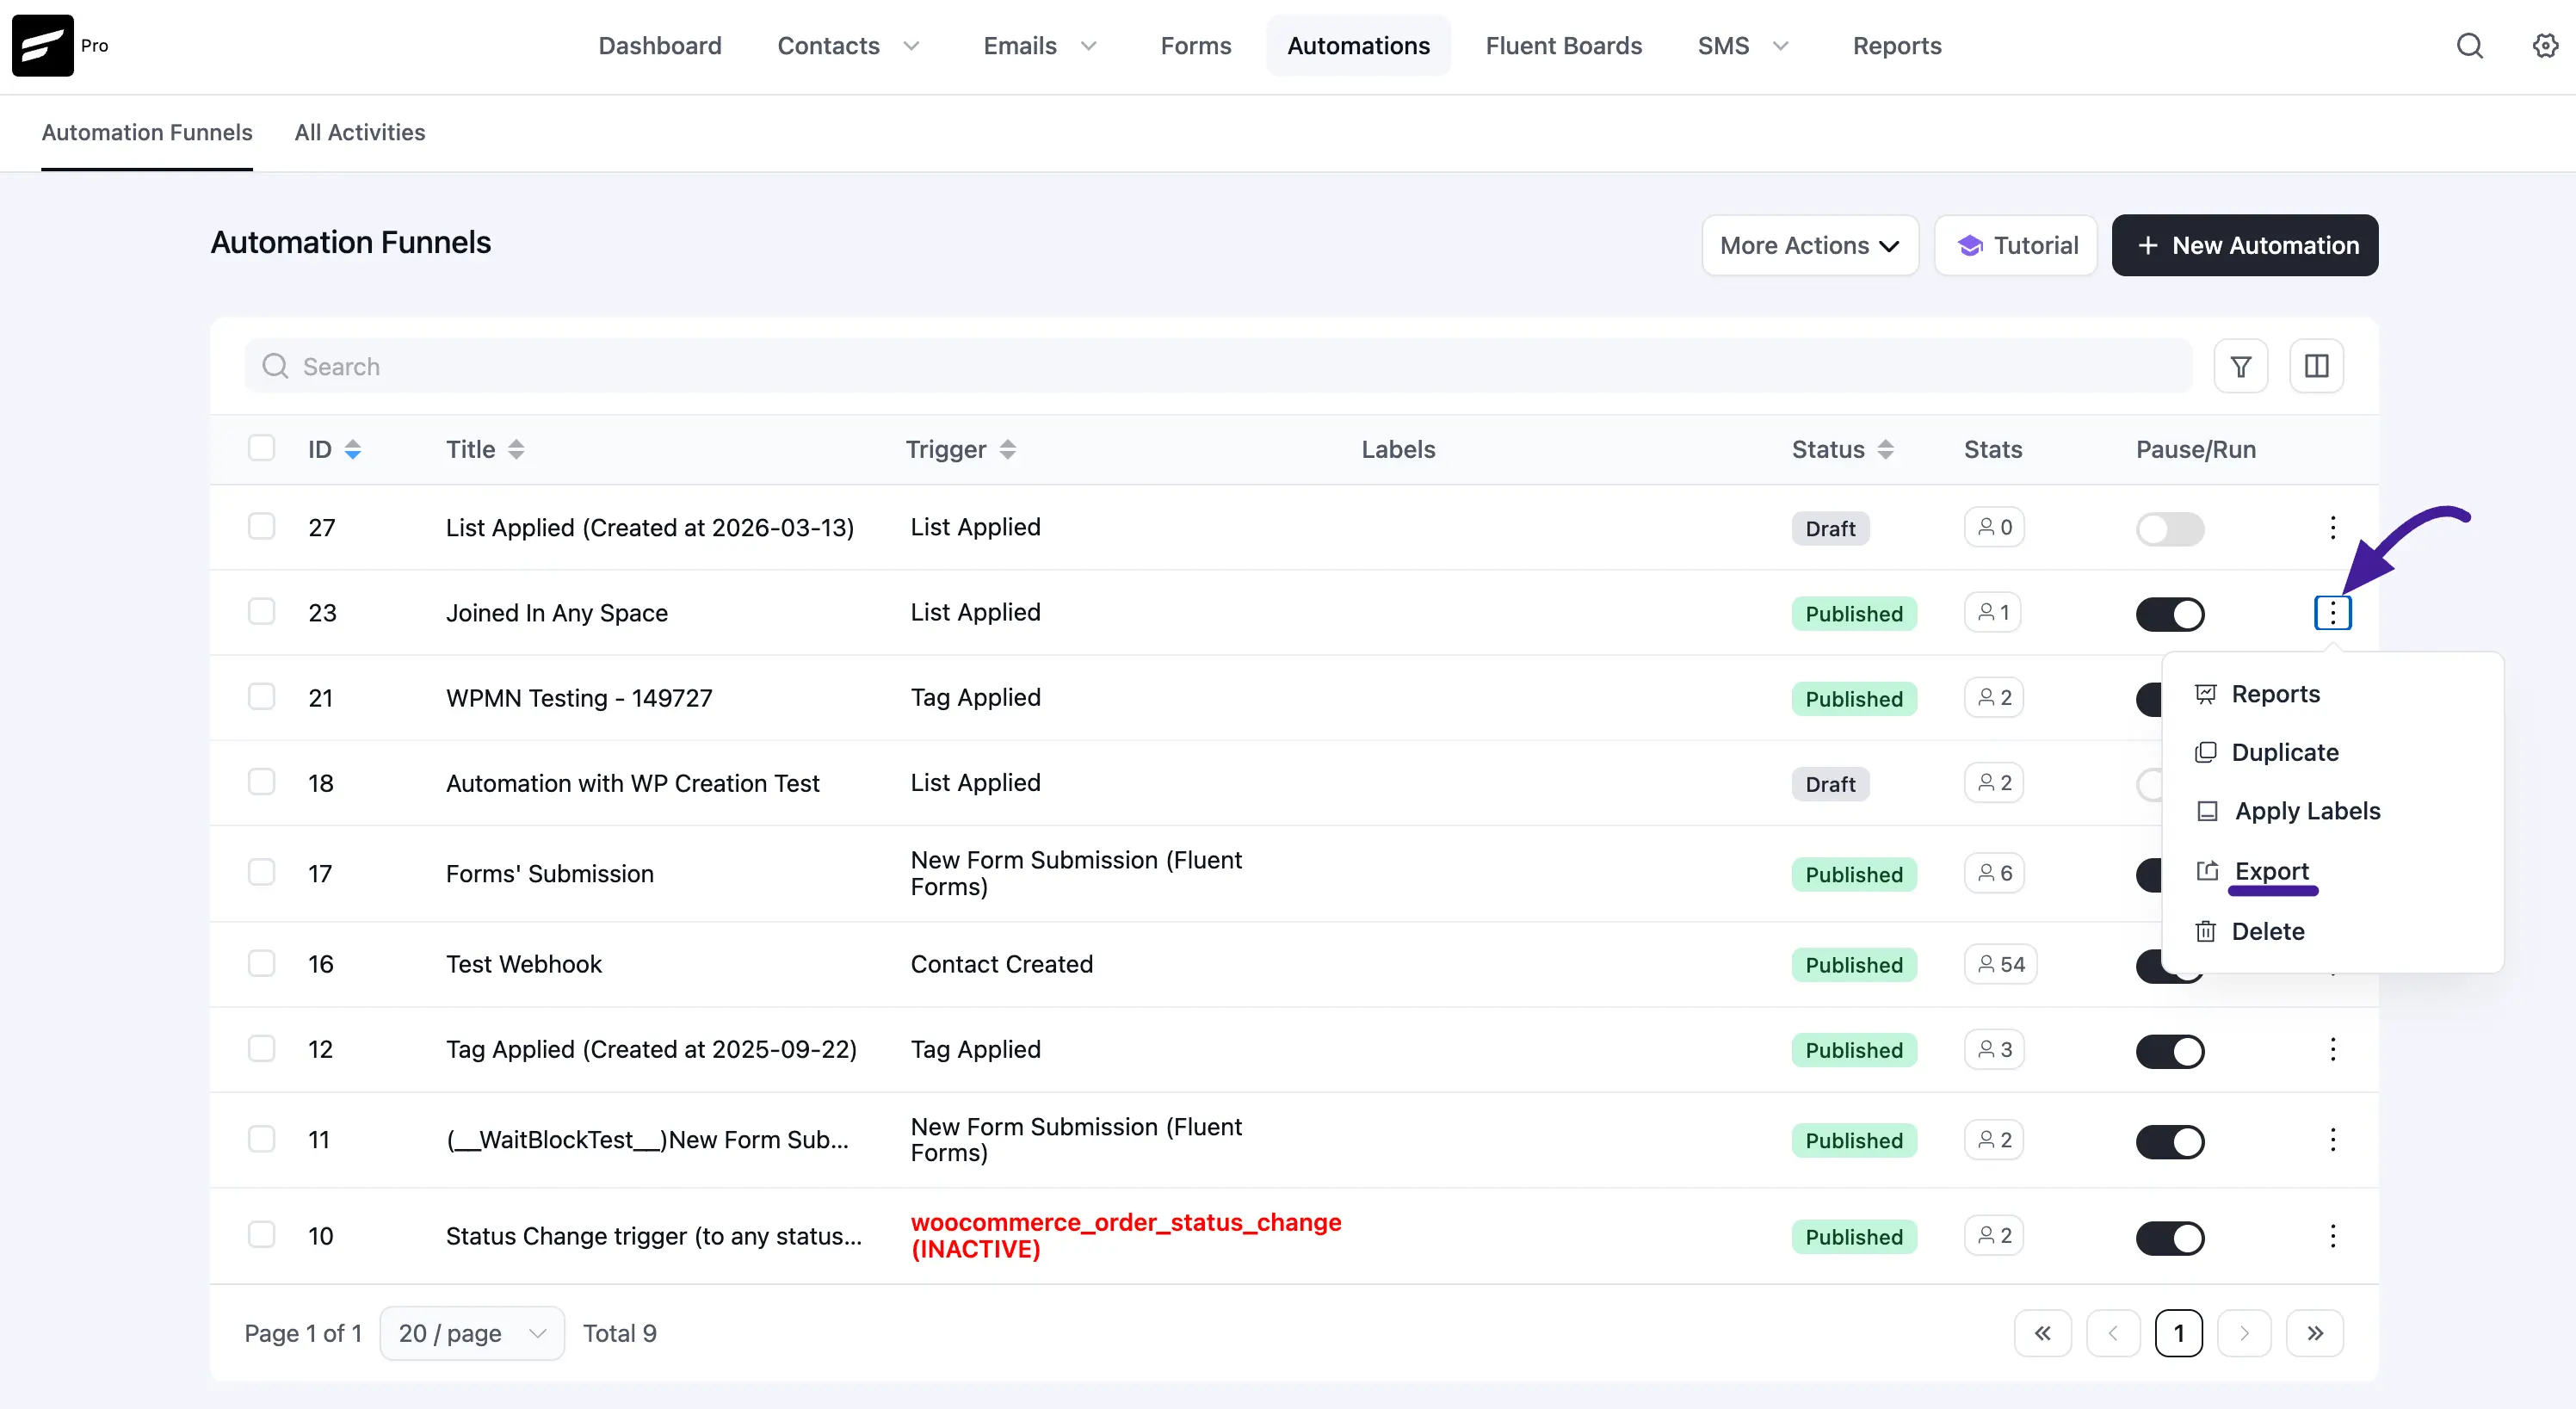Open the Test Webhook automation title

pos(524,965)
